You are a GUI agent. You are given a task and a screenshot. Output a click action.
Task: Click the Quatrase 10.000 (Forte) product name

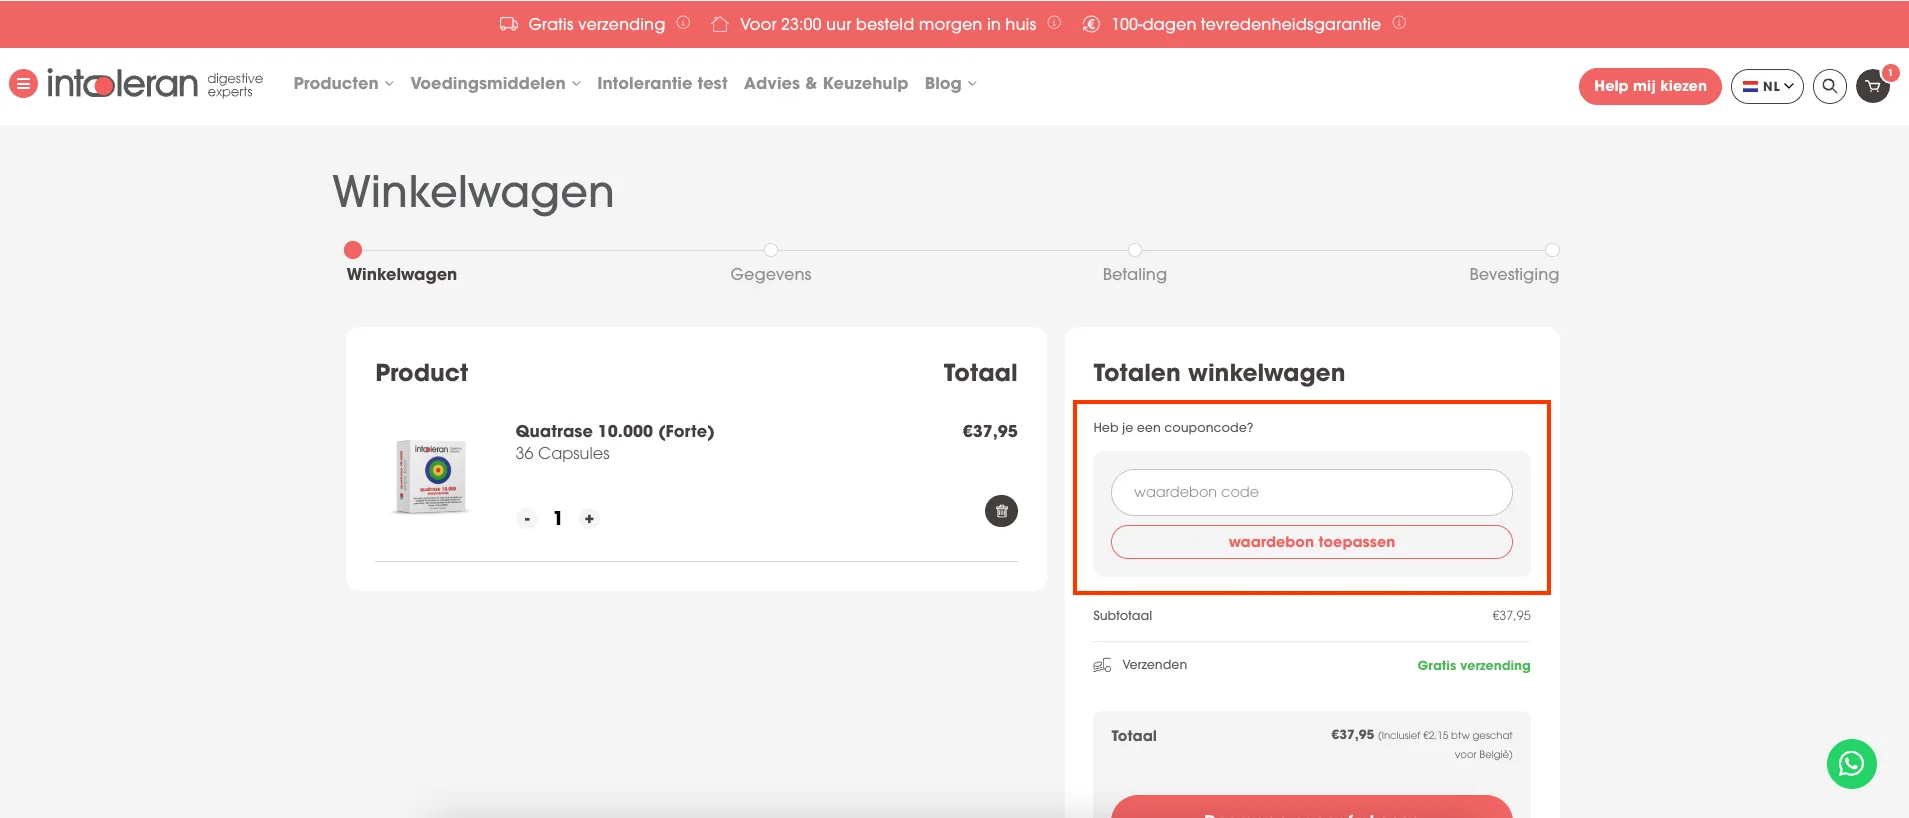click(615, 431)
